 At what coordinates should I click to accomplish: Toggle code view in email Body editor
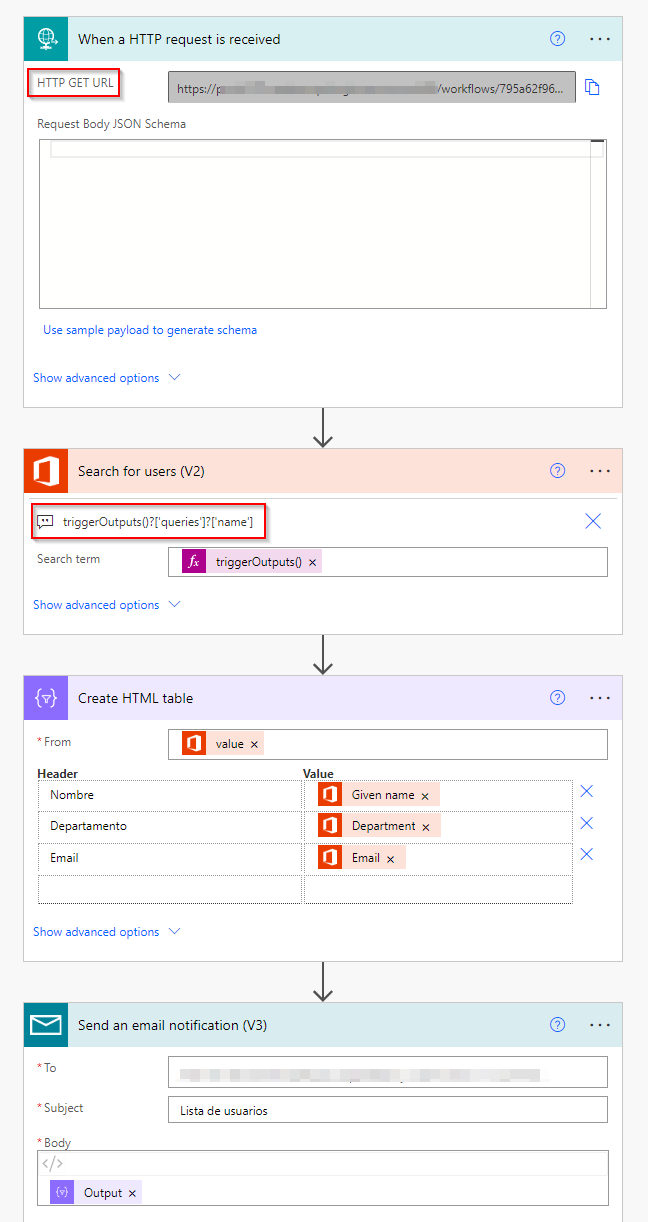click(52, 1163)
